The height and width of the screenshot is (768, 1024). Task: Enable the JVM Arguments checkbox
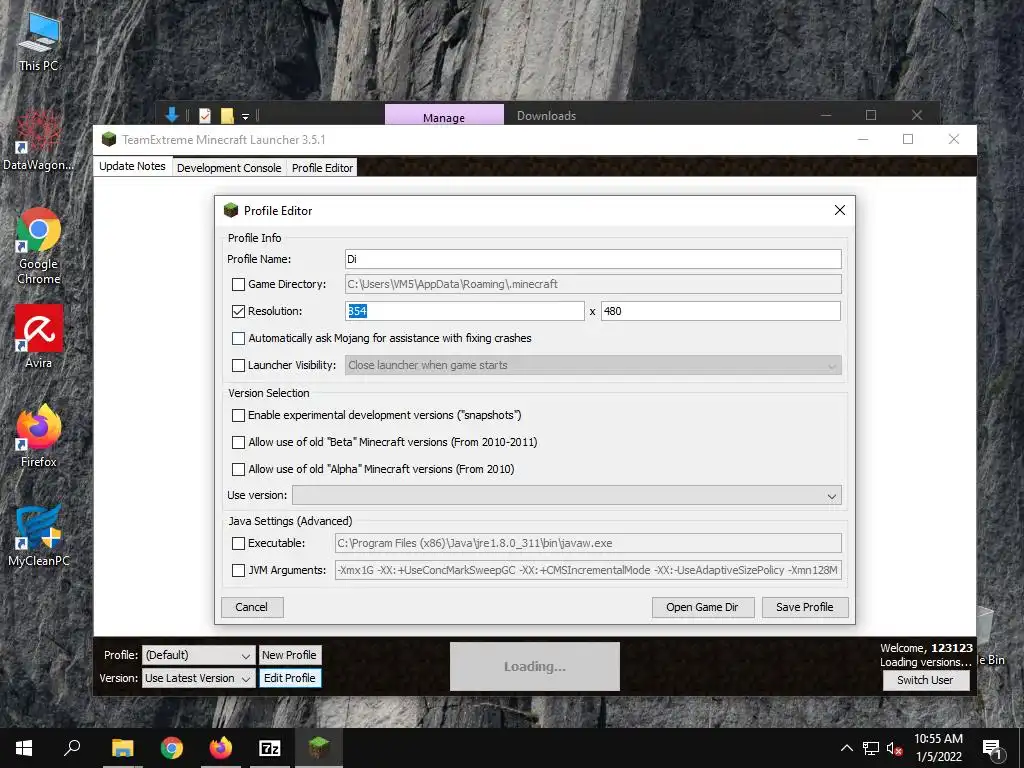[x=238, y=570]
